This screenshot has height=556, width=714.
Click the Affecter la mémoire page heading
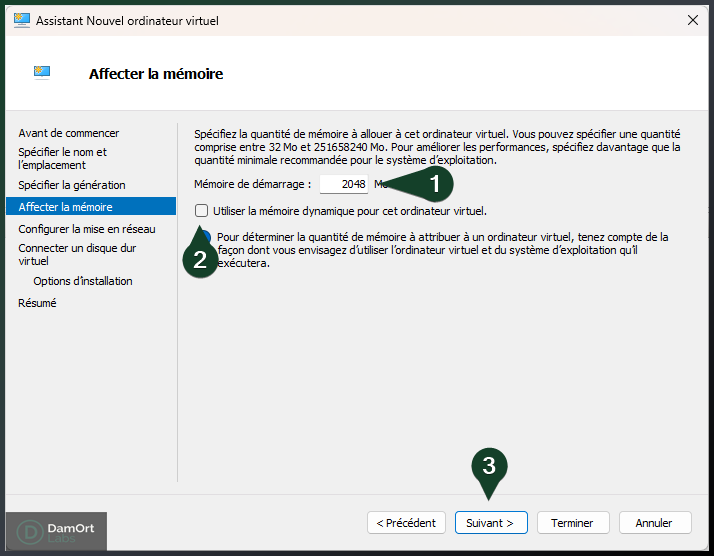156,74
